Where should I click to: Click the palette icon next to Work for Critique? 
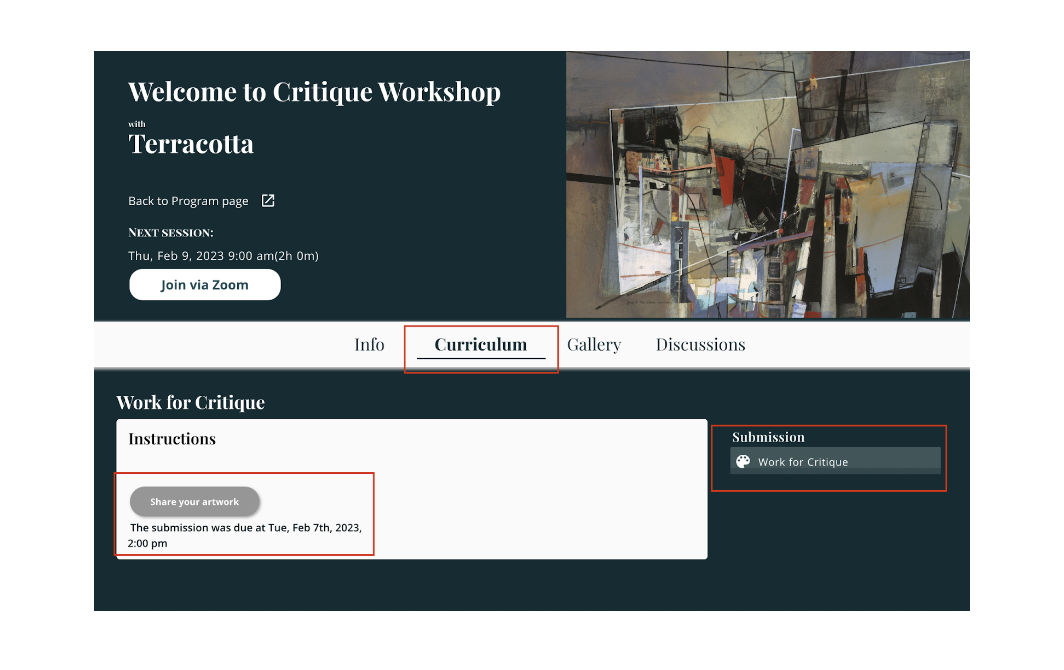[743, 462]
